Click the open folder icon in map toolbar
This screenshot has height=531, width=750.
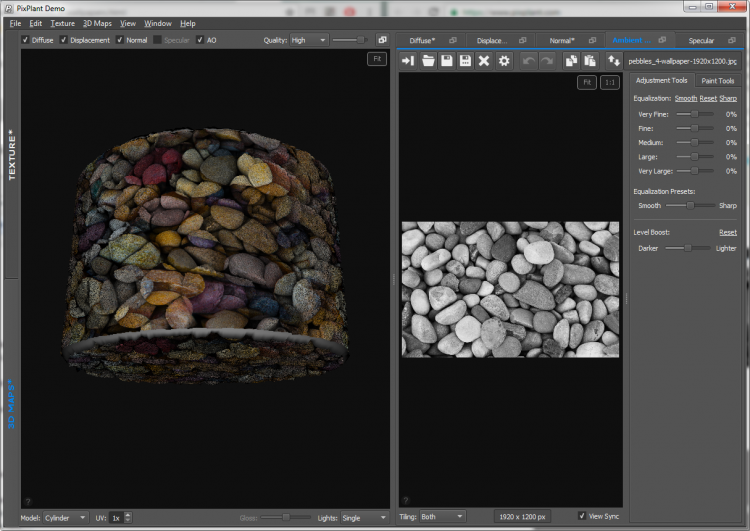click(x=428, y=61)
